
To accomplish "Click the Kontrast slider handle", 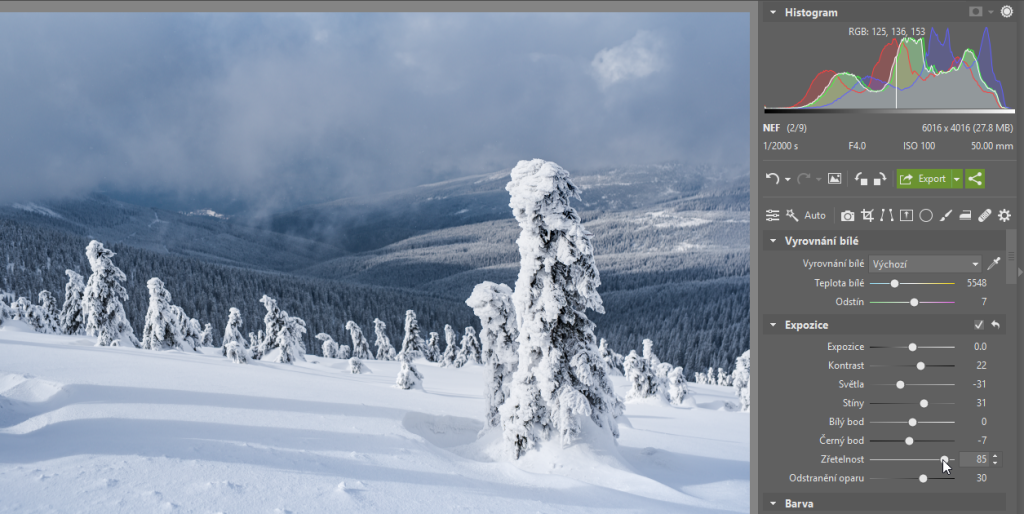I will pos(921,366).
